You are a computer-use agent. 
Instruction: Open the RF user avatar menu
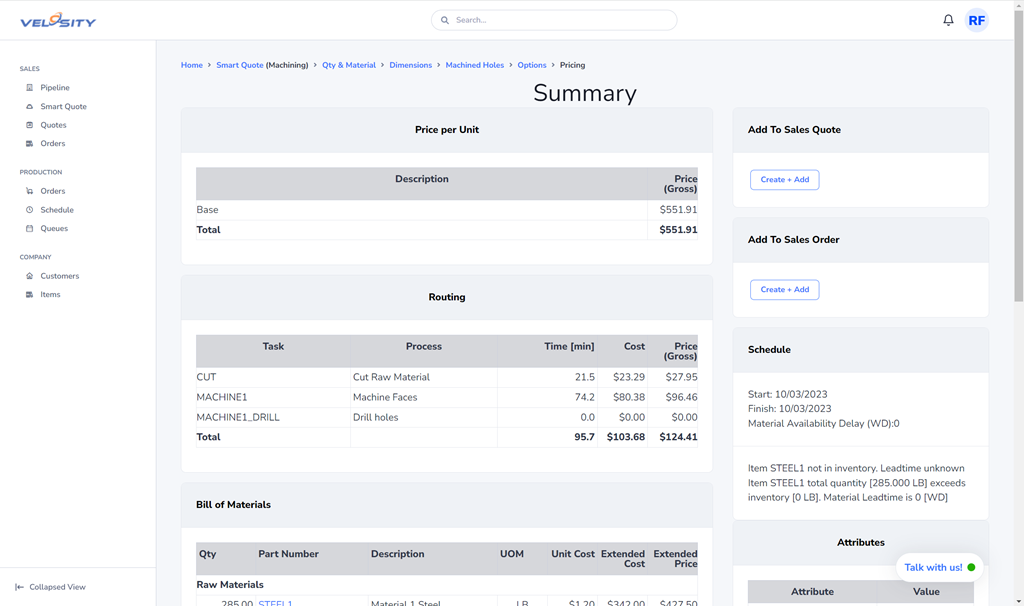point(976,20)
